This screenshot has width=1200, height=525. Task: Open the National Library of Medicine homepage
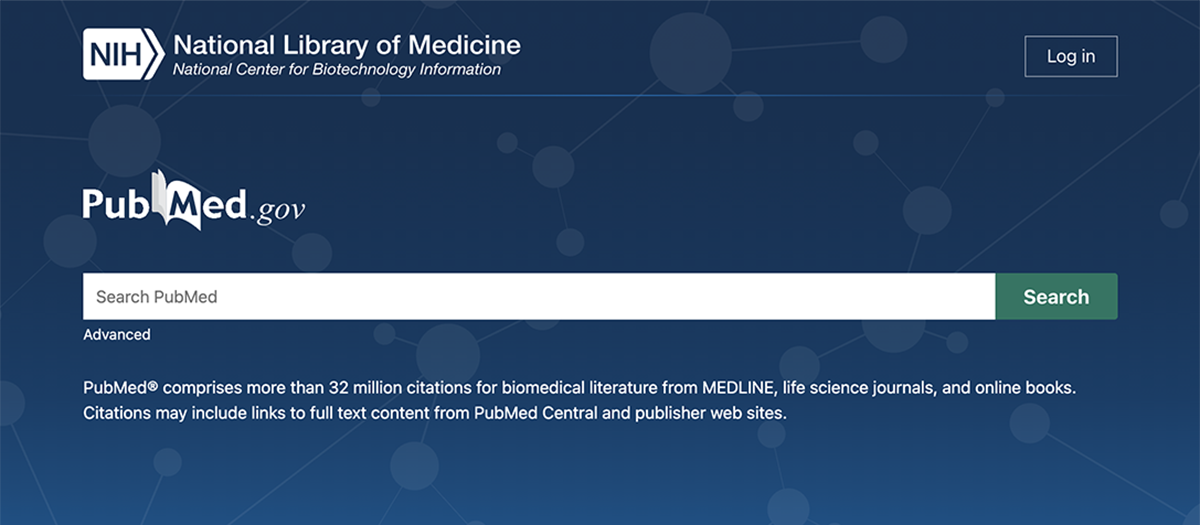(346, 45)
